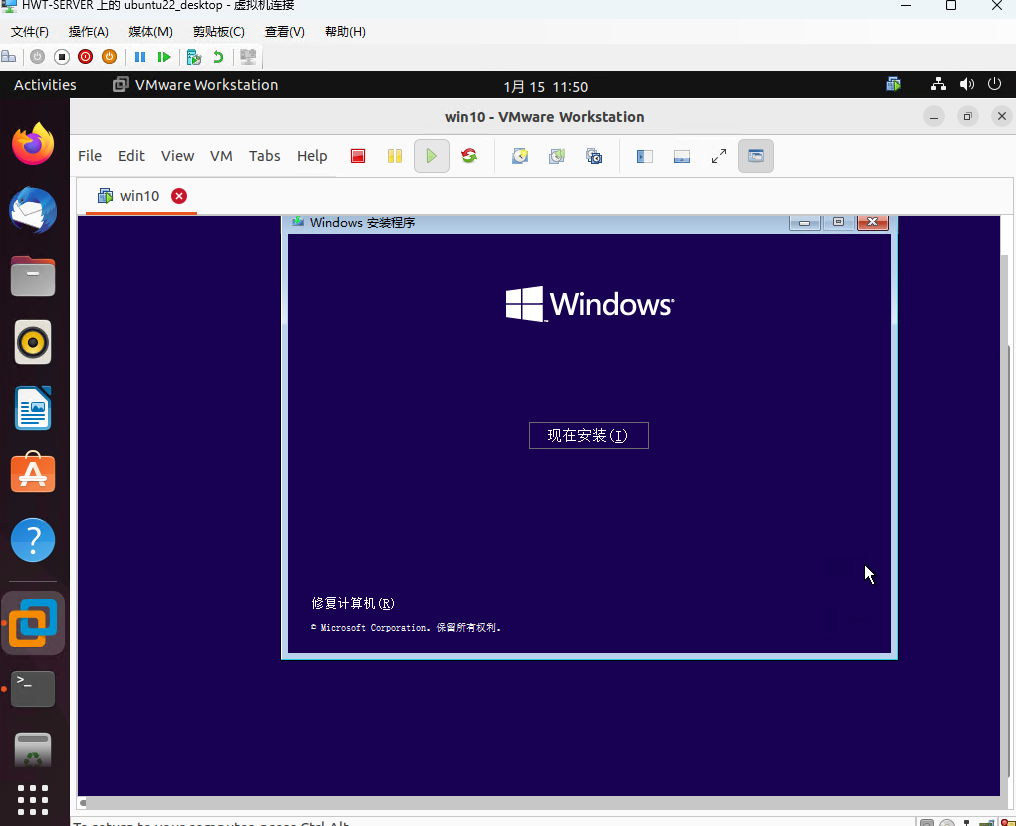Click VMware red power-off icon
1016x826 pixels.
[x=358, y=156]
